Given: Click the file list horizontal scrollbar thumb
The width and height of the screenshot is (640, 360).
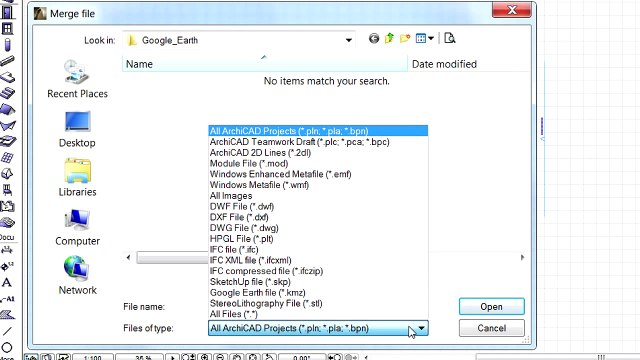Looking at the screenshot, I should point(172,258).
